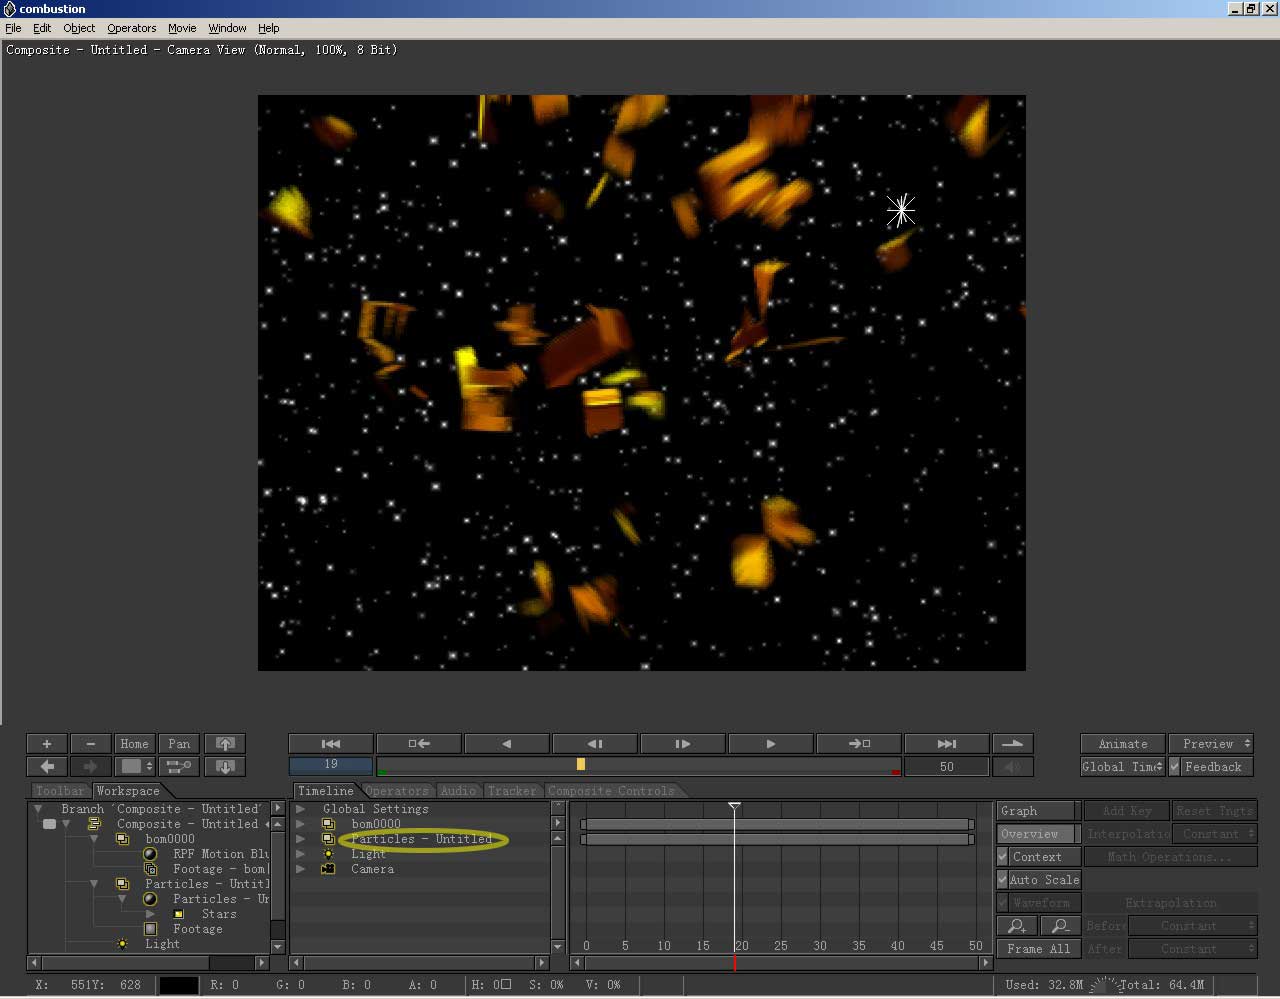Toggle the Feedback checkbox
1280x999 pixels.
1176,767
